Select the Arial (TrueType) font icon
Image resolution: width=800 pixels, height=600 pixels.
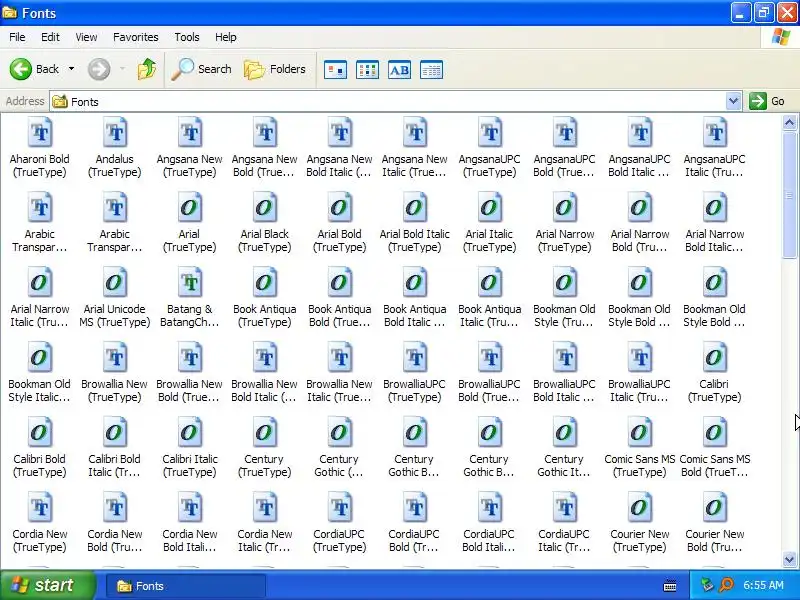point(190,208)
